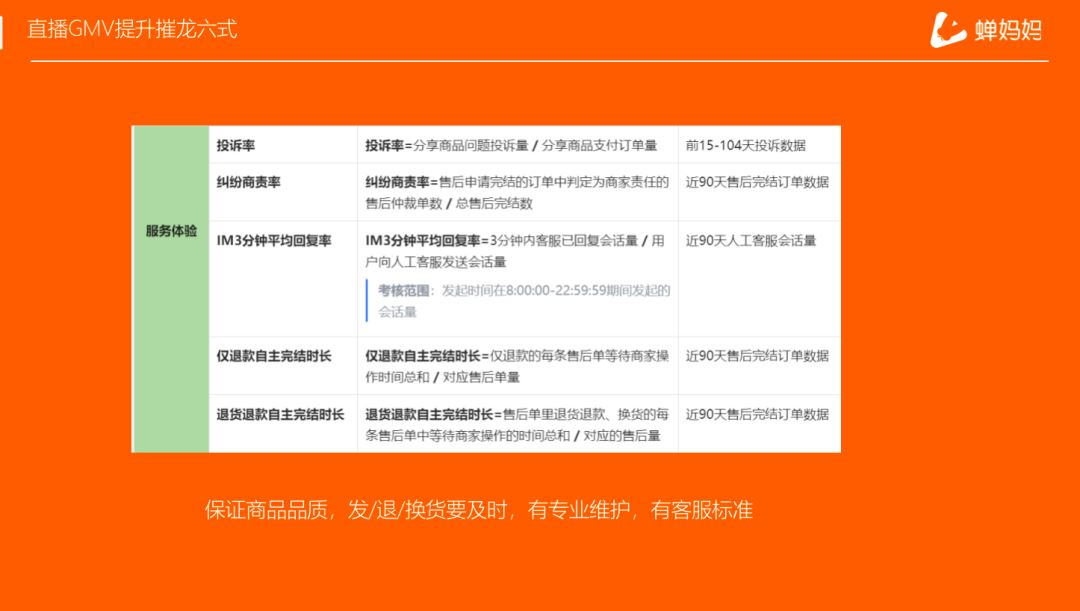Click the 蝉妈妈 brand name text

pyautogui.click(x=1008, y=30)
